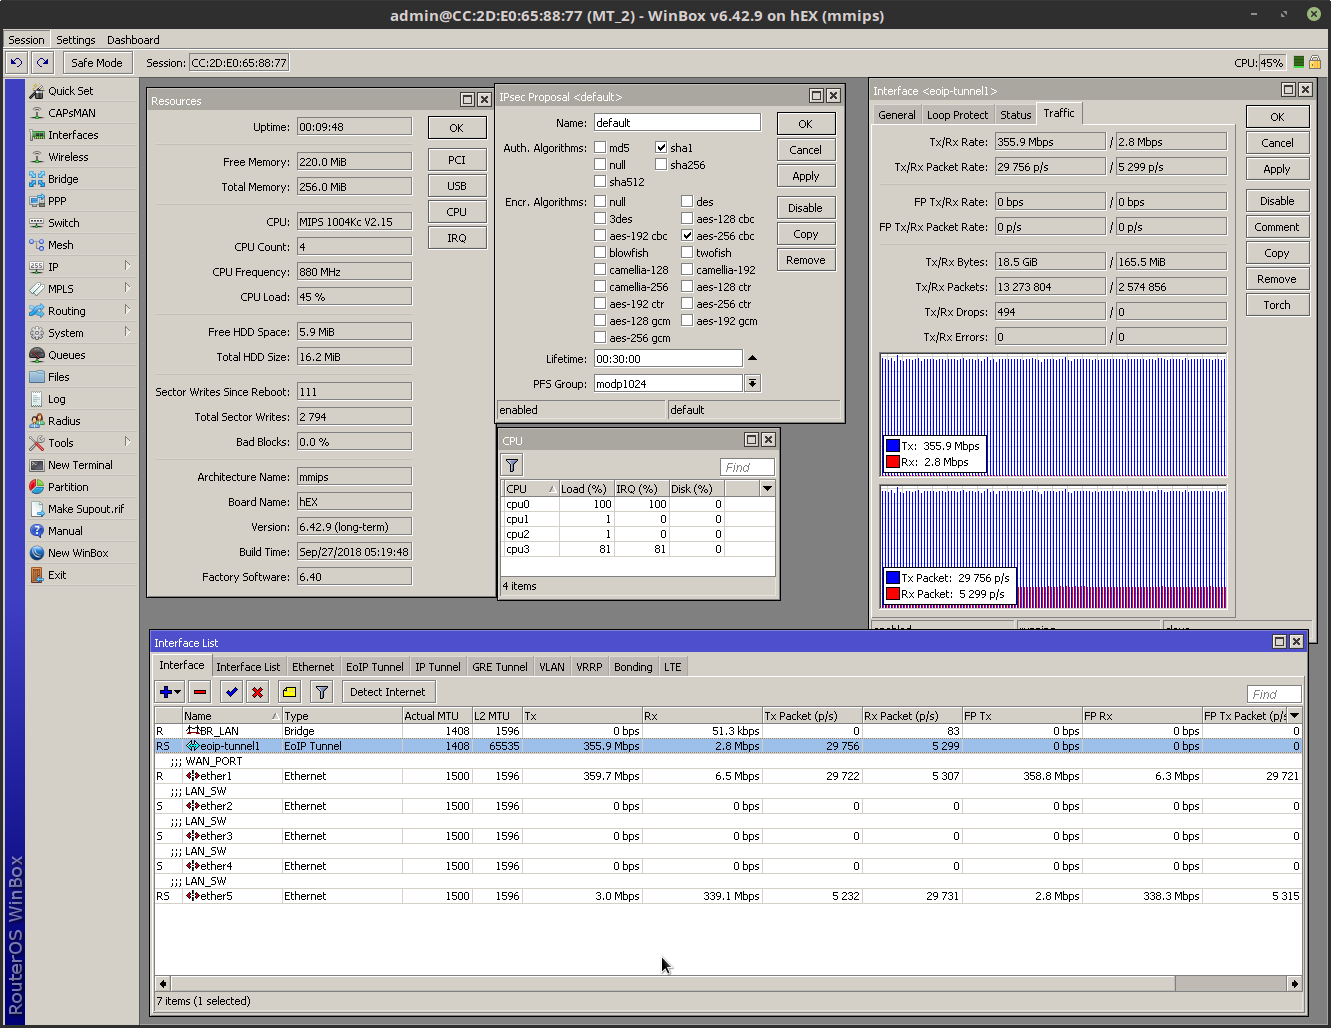
Task: Click the redo arrow in the toolbar
Action: pos(42,62)
